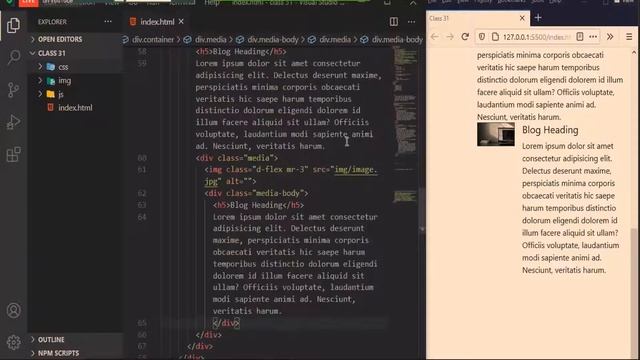Viewport: 640px width, 360px height.
Task: Close the Class 31 browser tab
Action: pos(522,18)
